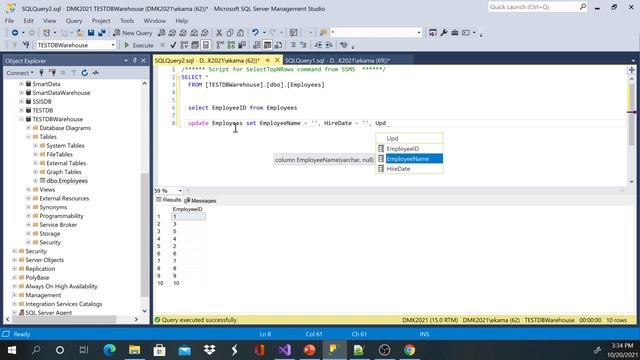Click the New Query toolbar button
This screenshot has width=640, height=360.
(132, 33)
